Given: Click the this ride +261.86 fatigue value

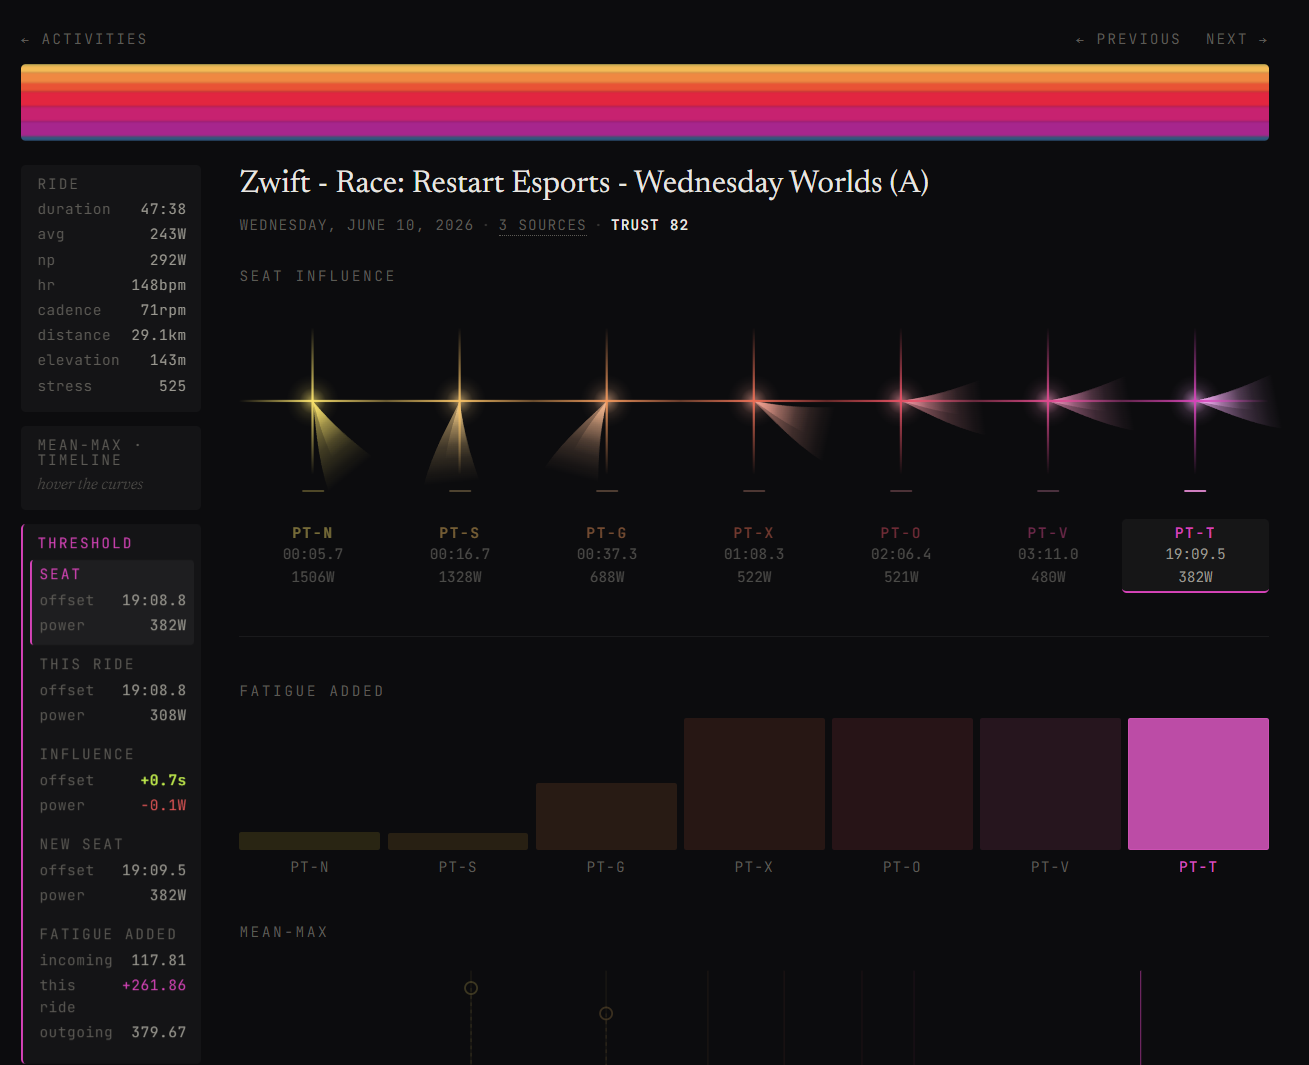Looking at the screenshot, I should (x=154, y=985).
